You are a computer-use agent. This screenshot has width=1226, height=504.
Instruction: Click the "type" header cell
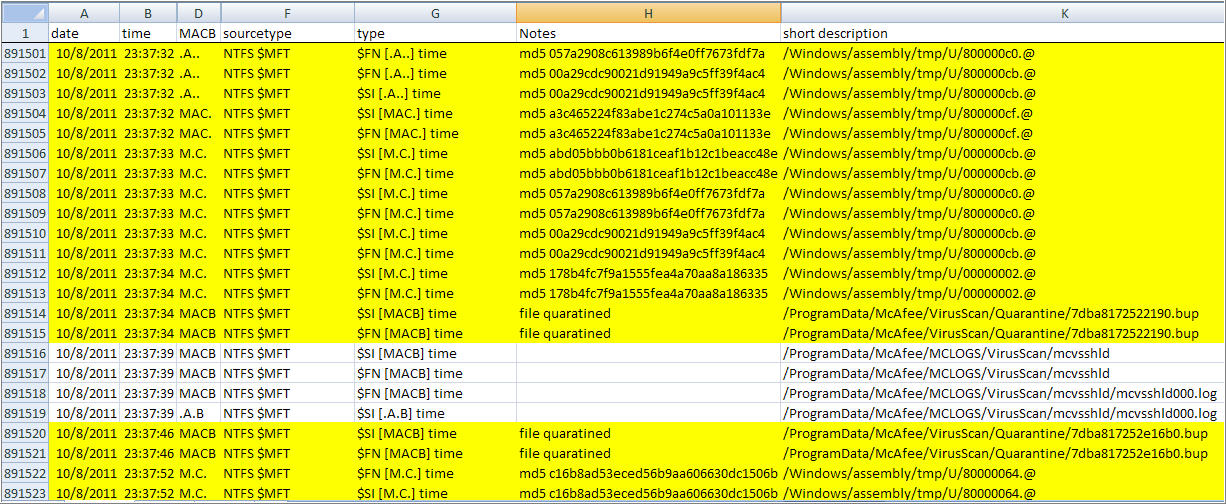coord(435,33)
